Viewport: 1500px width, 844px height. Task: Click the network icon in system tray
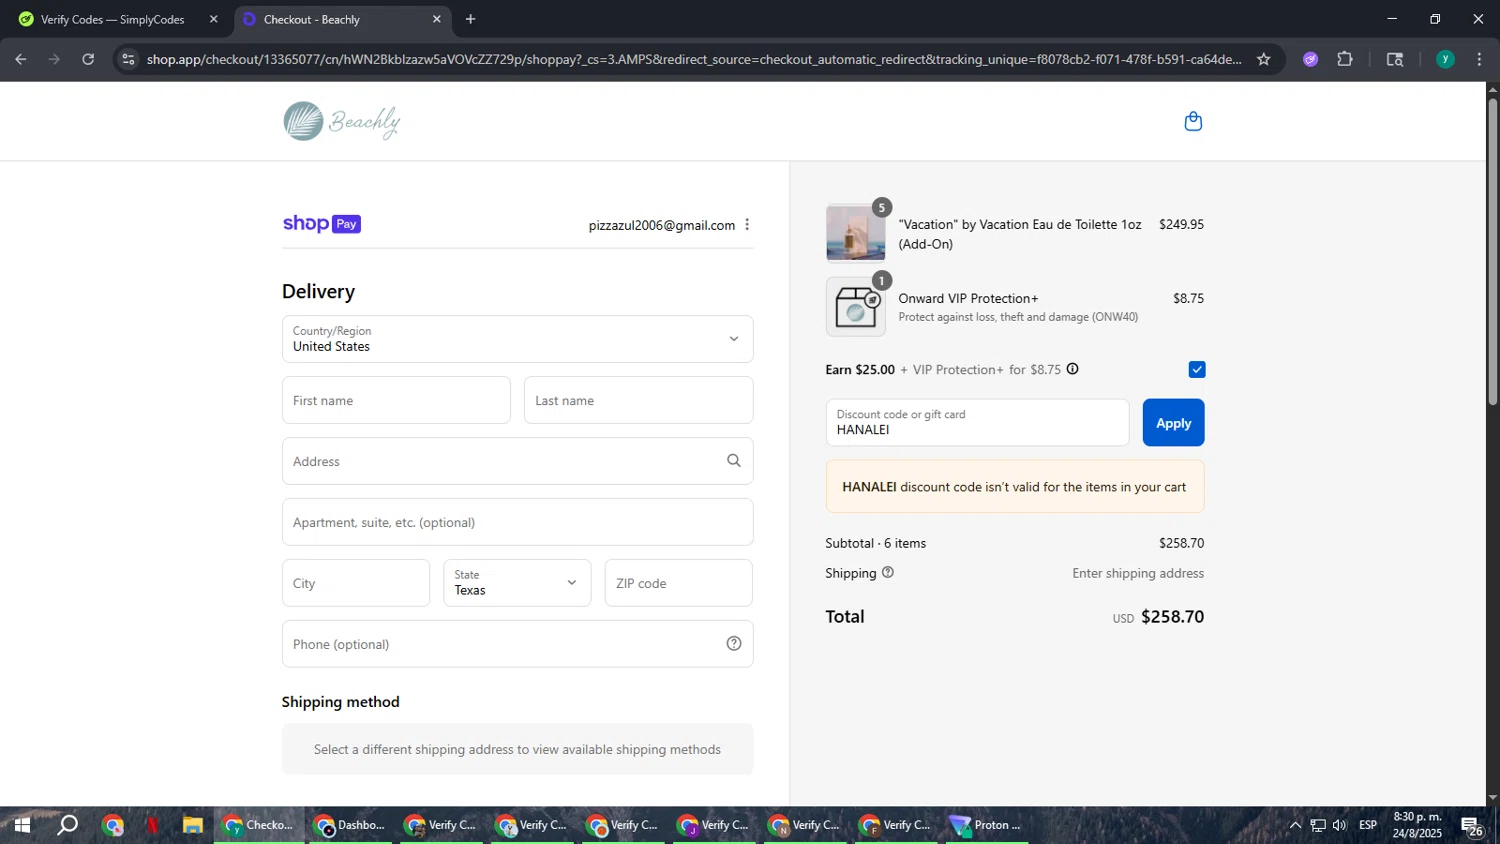[x=1318, y=825]
